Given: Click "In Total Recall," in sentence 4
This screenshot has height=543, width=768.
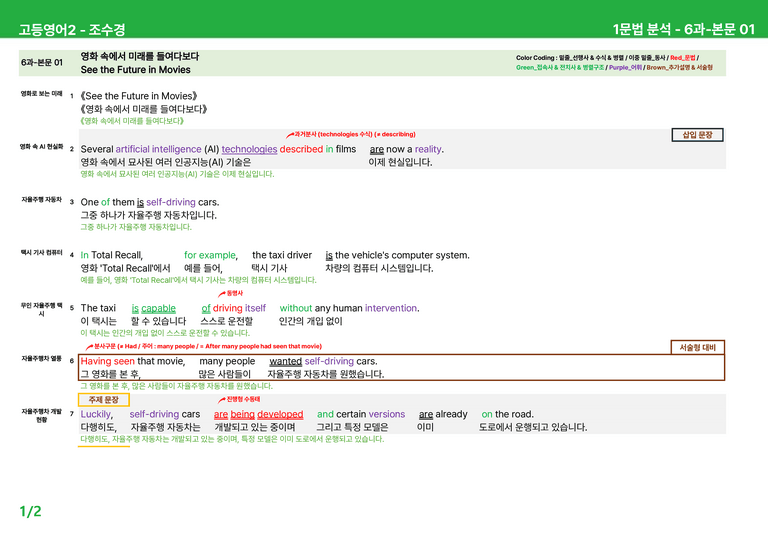Looking at the screenshot, I should 112,255.
